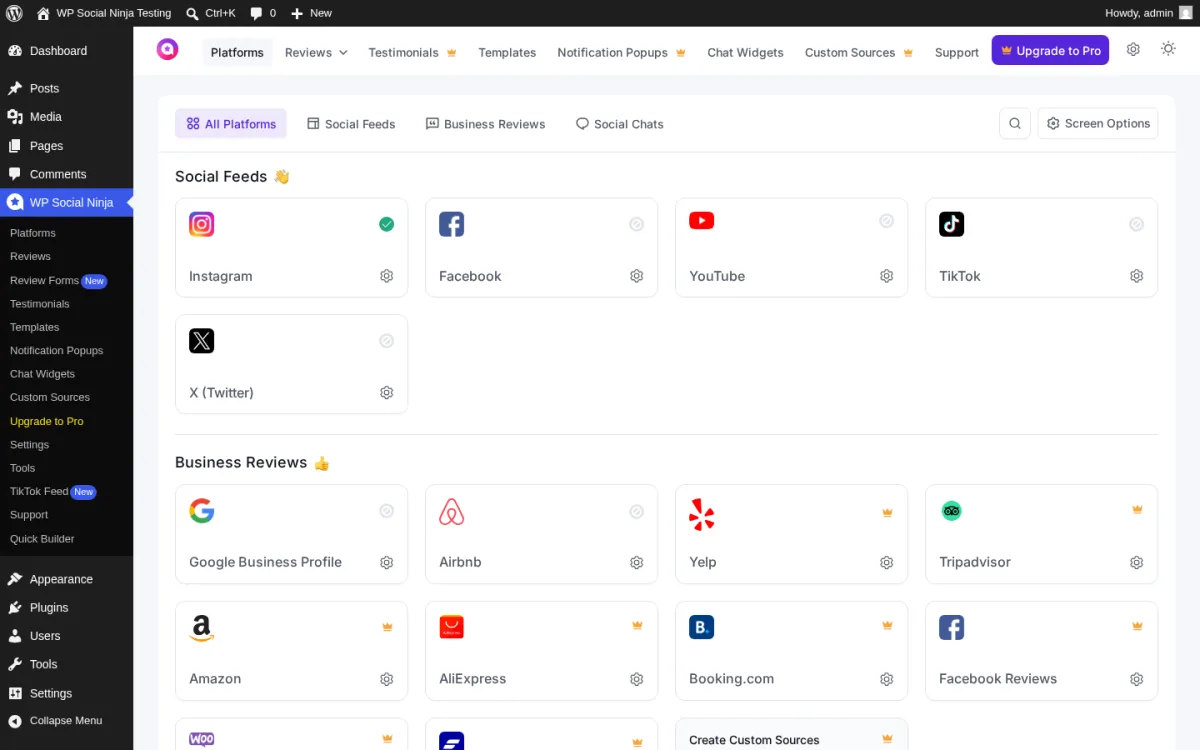Switch to All Platforms filter tab
This screenshot has height=750, width=1200.
coord(231,124)
